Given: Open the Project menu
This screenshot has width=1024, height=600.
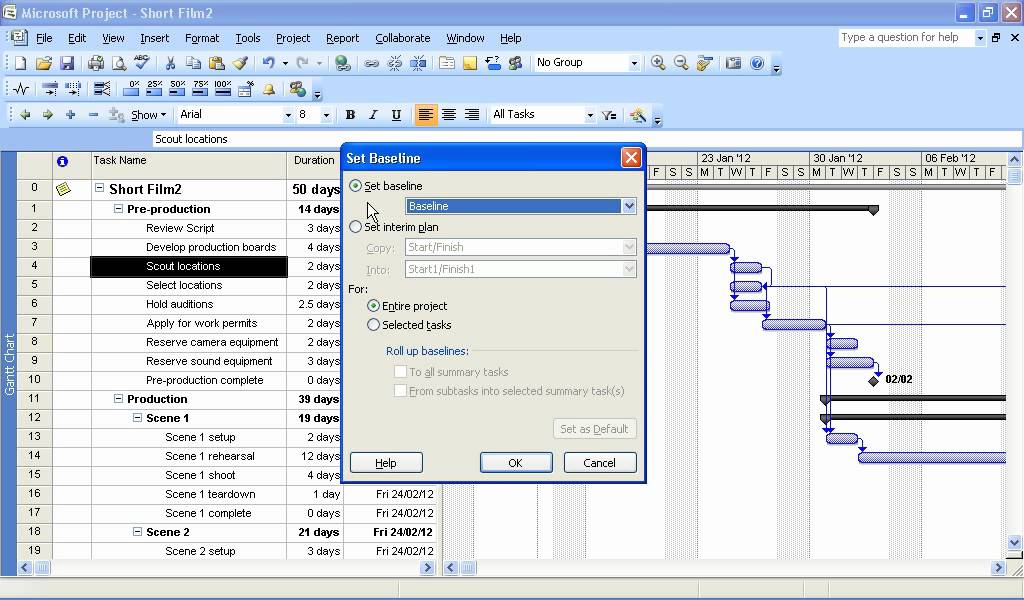Looking at the screenshot, I should pos(293,38).
